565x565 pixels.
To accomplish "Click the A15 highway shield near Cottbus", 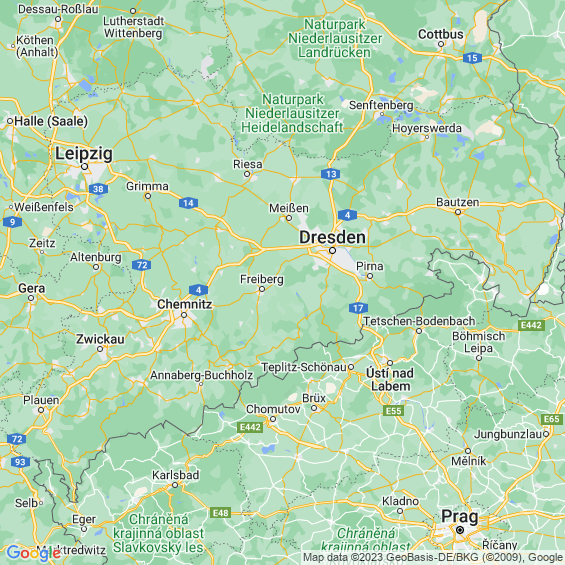I will (x=472, y=58).
